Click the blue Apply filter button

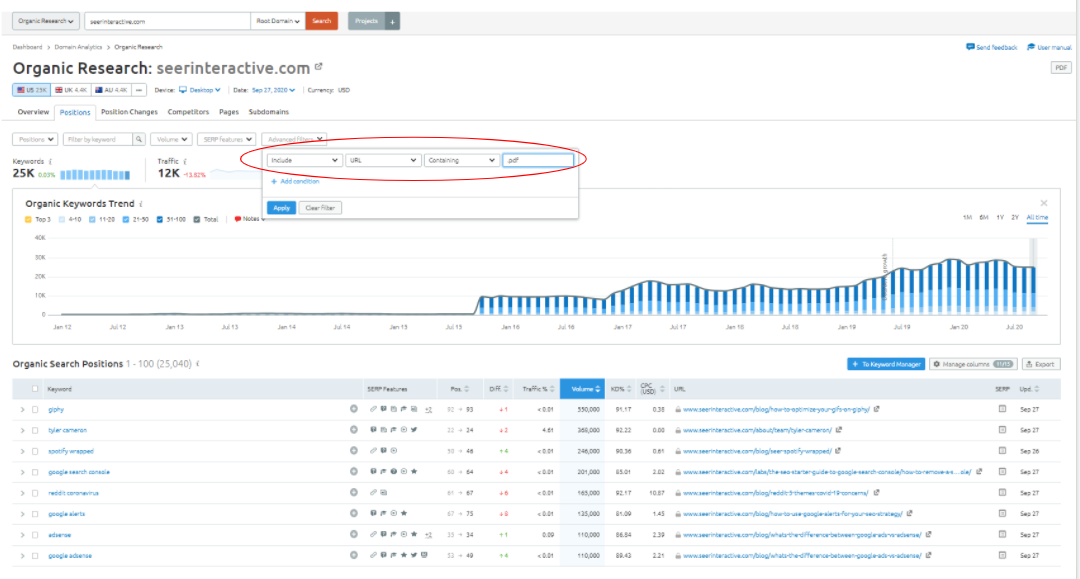coord(281,208)
